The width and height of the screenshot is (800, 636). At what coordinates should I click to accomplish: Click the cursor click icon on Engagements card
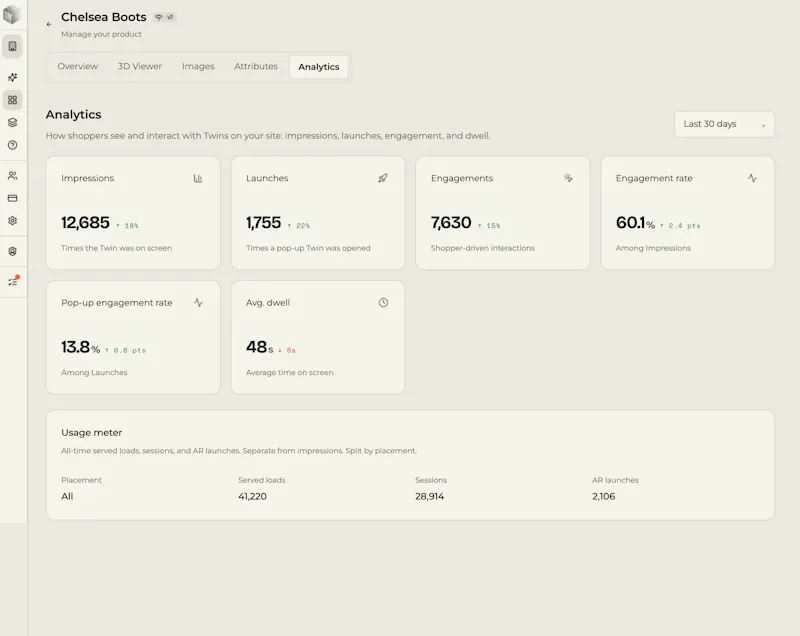568,178
